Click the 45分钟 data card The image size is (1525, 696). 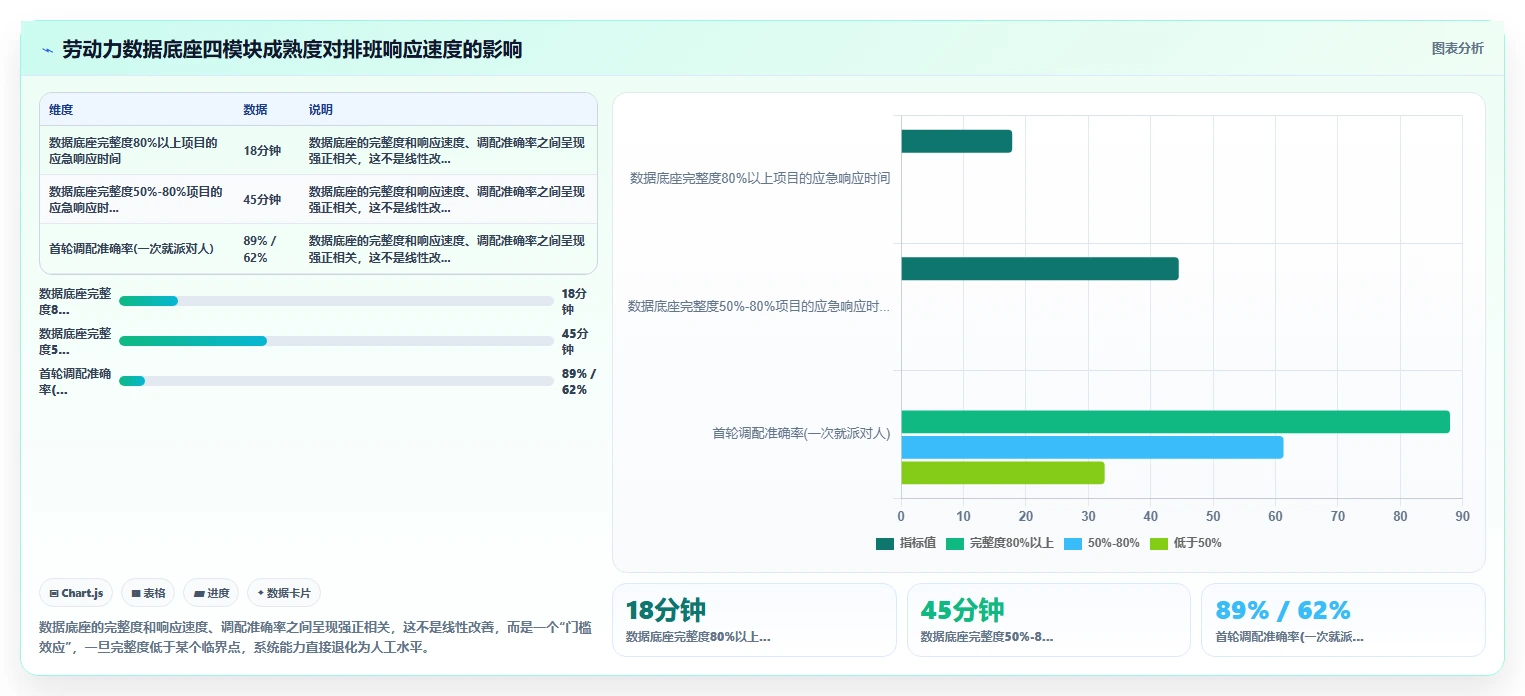coord(1048,620)
